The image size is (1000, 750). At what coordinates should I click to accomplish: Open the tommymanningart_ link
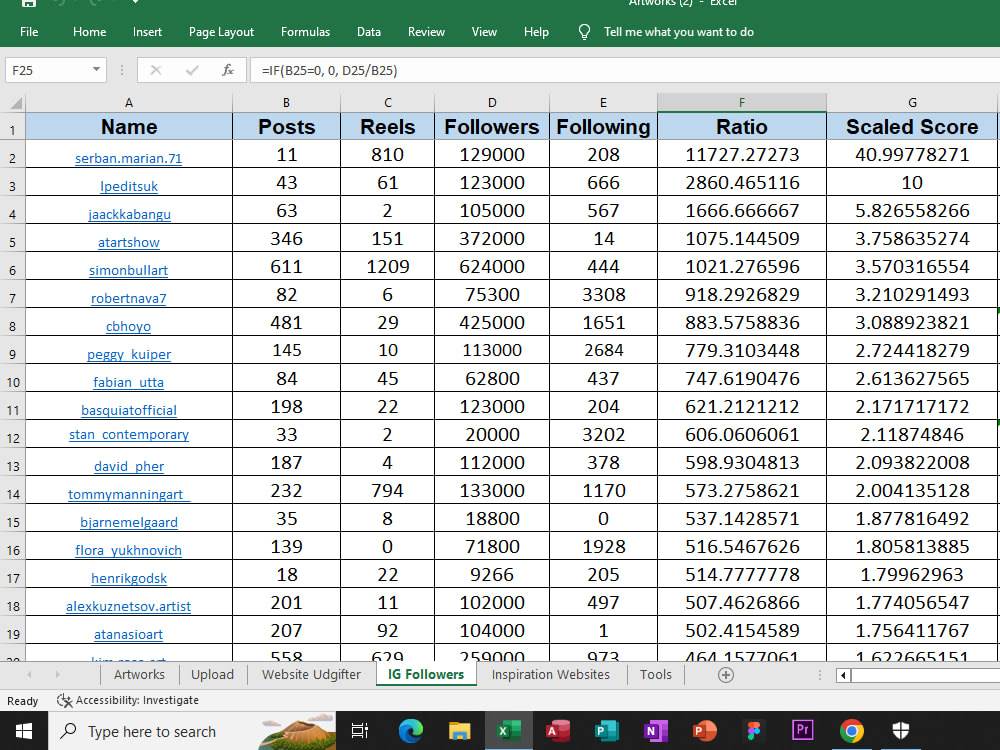129,494
